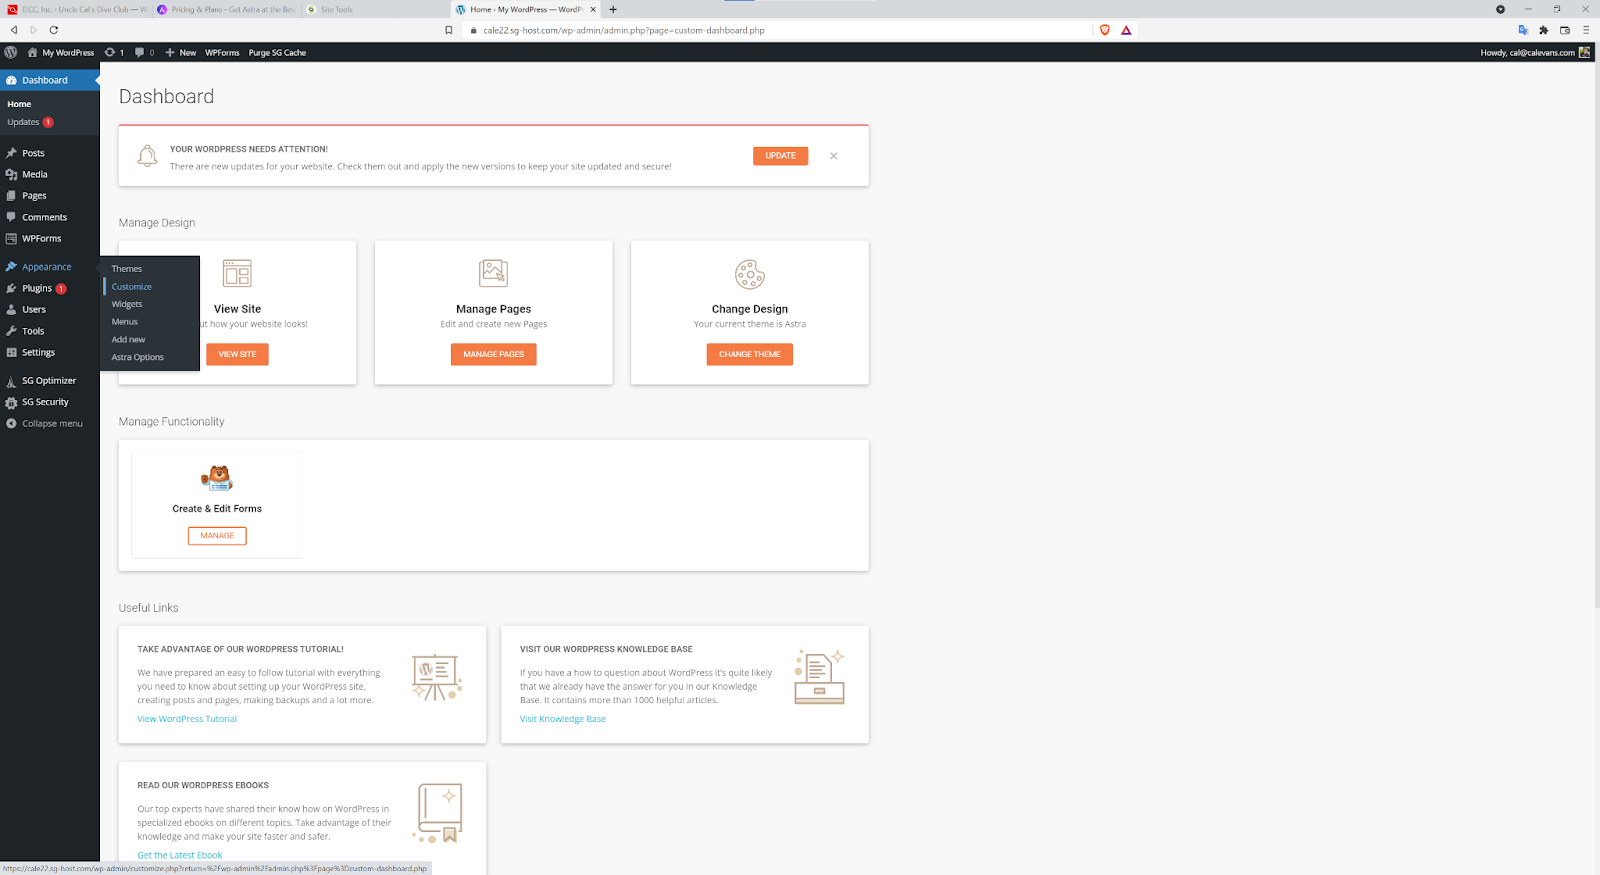This screenshot has width=1600, height=875.
Task: Open the Visit Knowledge Base link
Action: click(x=563, y=719)
